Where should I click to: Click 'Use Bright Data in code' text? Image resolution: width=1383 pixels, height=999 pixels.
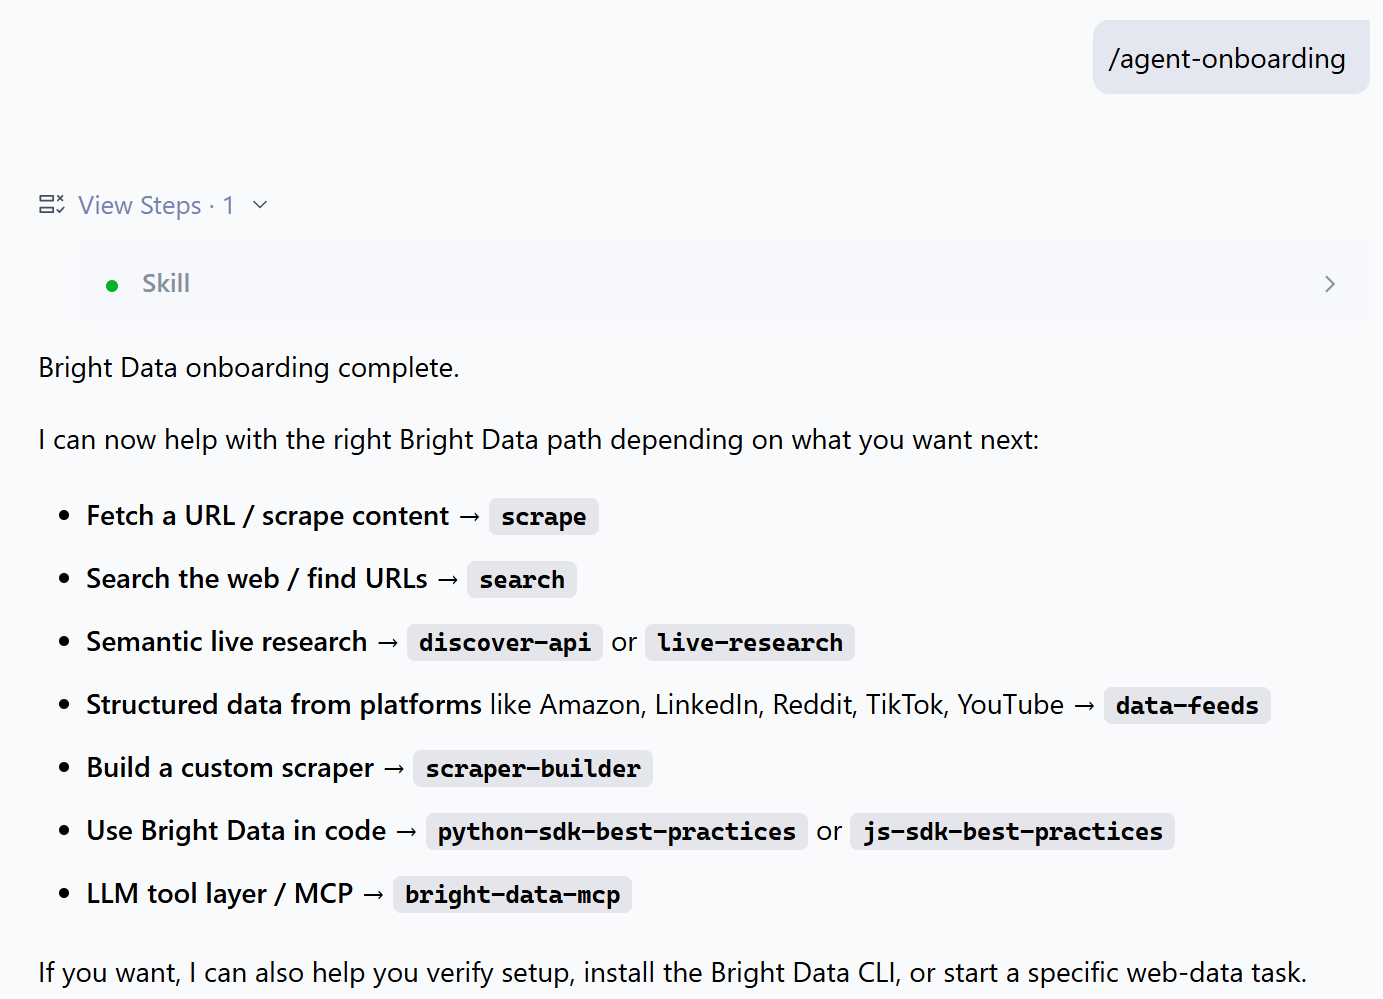coord(236,831)
